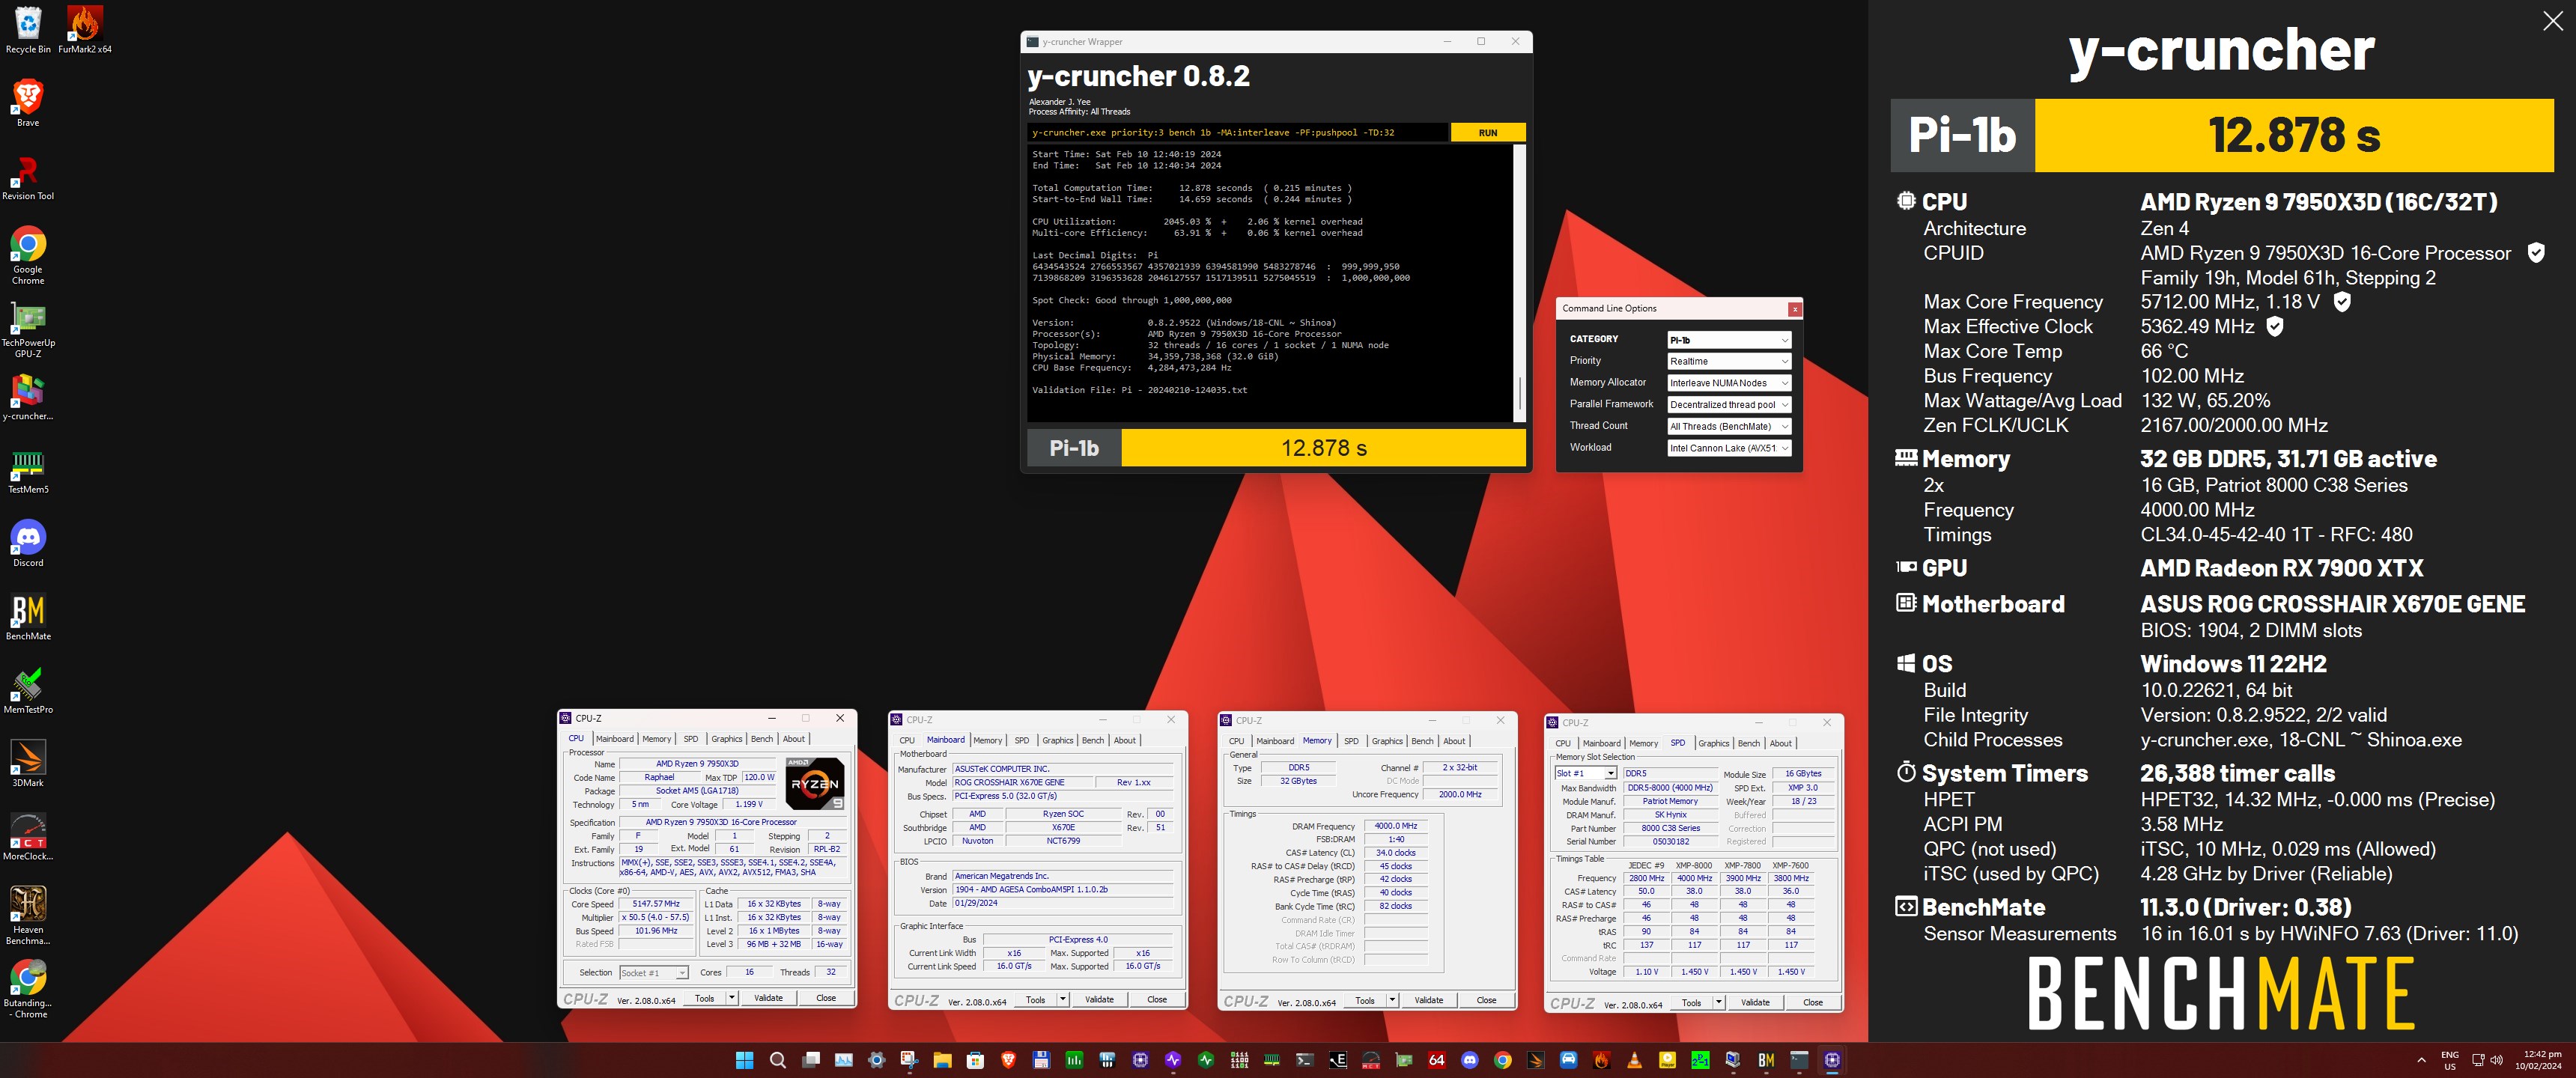This screenshot has width=2576, height=1078.
Task: Click the BIOS Version field 1904 - AMD AGESA
Action: click(x=1062, y=889)
